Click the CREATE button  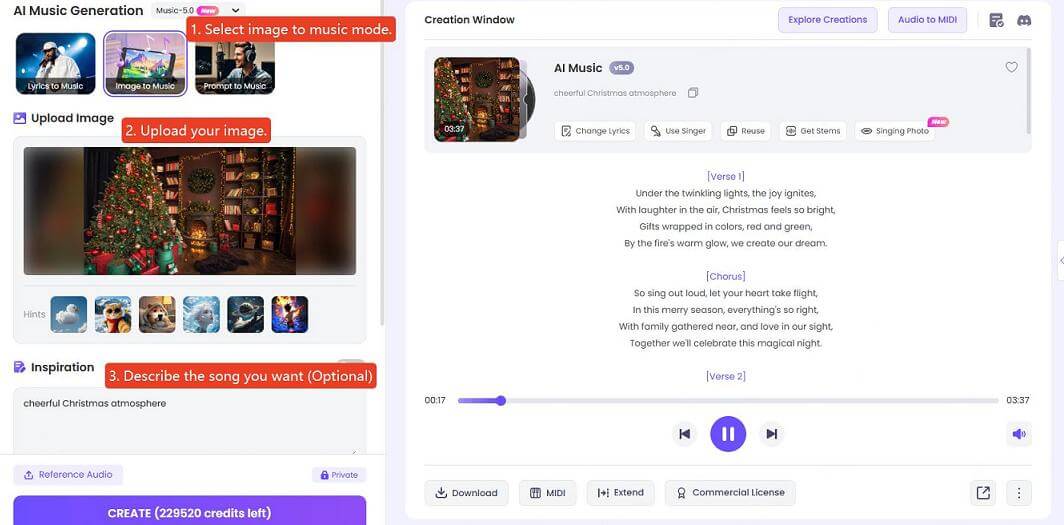click(x=189, y=512)
